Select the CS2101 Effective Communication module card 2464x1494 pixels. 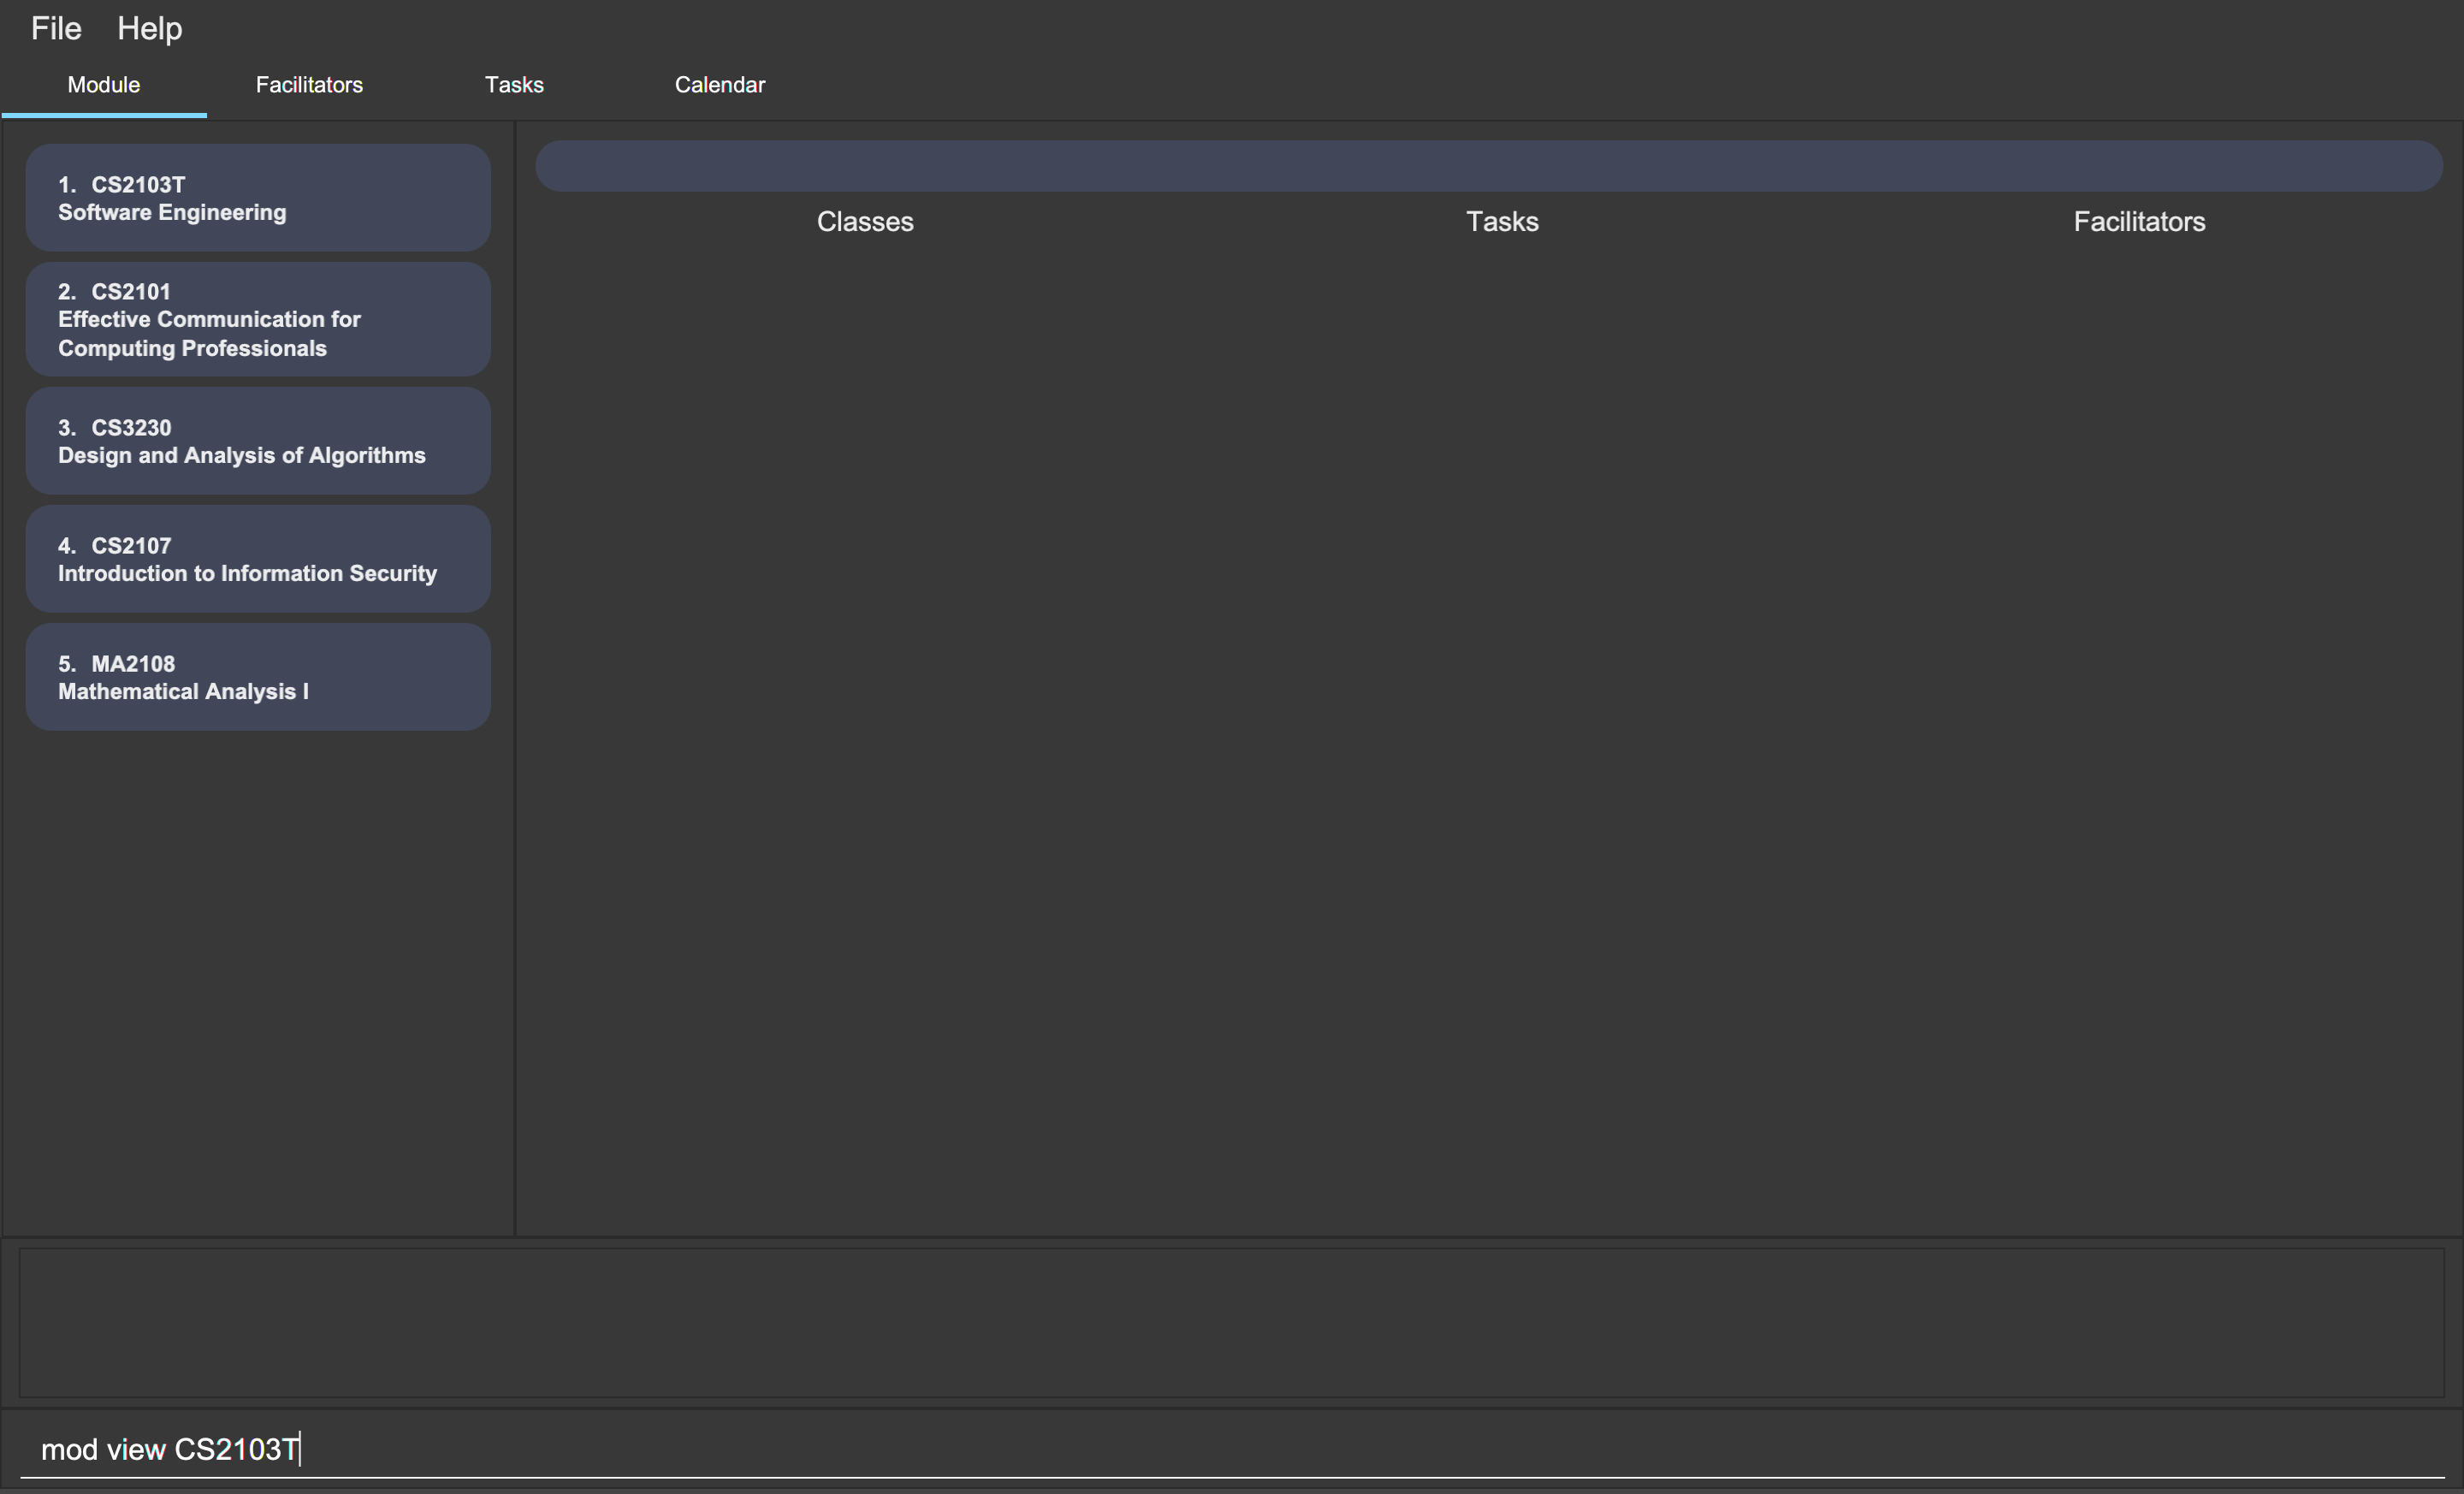point(258,320)
